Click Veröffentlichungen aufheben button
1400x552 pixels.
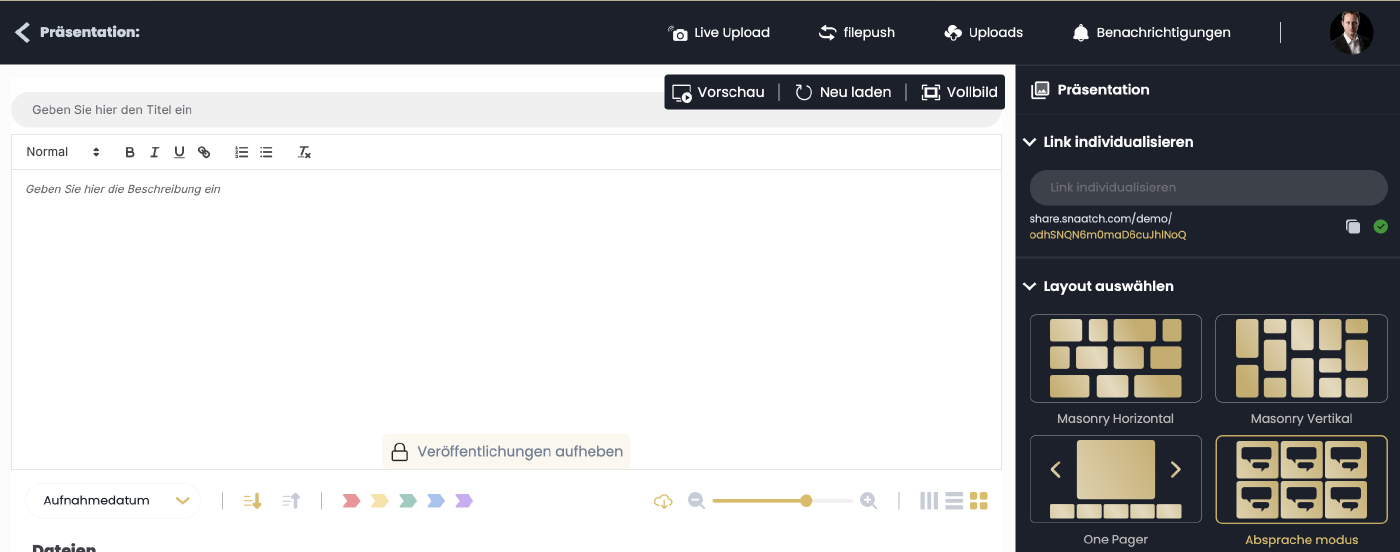tap(507, 452)
